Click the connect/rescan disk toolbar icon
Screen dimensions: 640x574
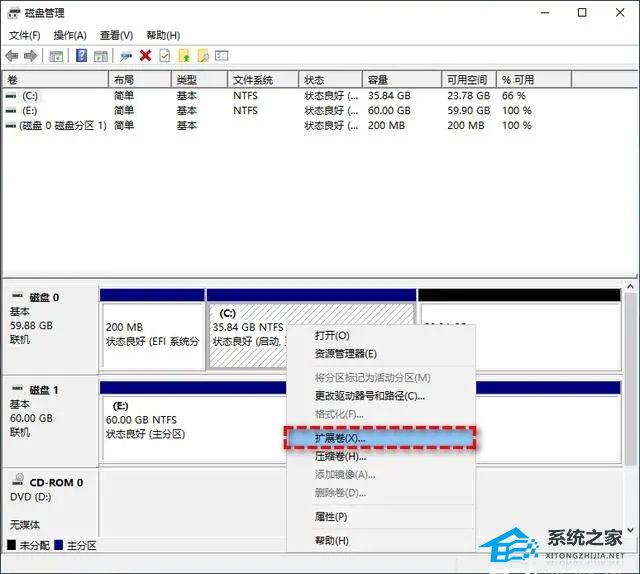click(126, 56)
